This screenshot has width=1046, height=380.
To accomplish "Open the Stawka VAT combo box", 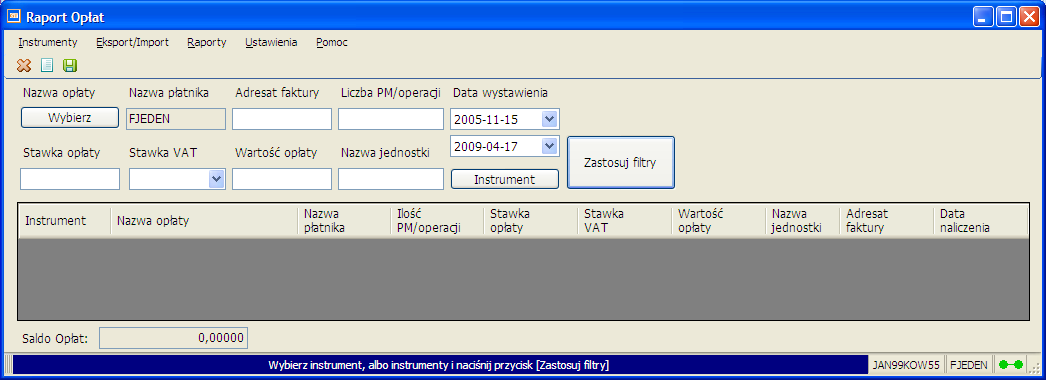I will coord(177,179).
